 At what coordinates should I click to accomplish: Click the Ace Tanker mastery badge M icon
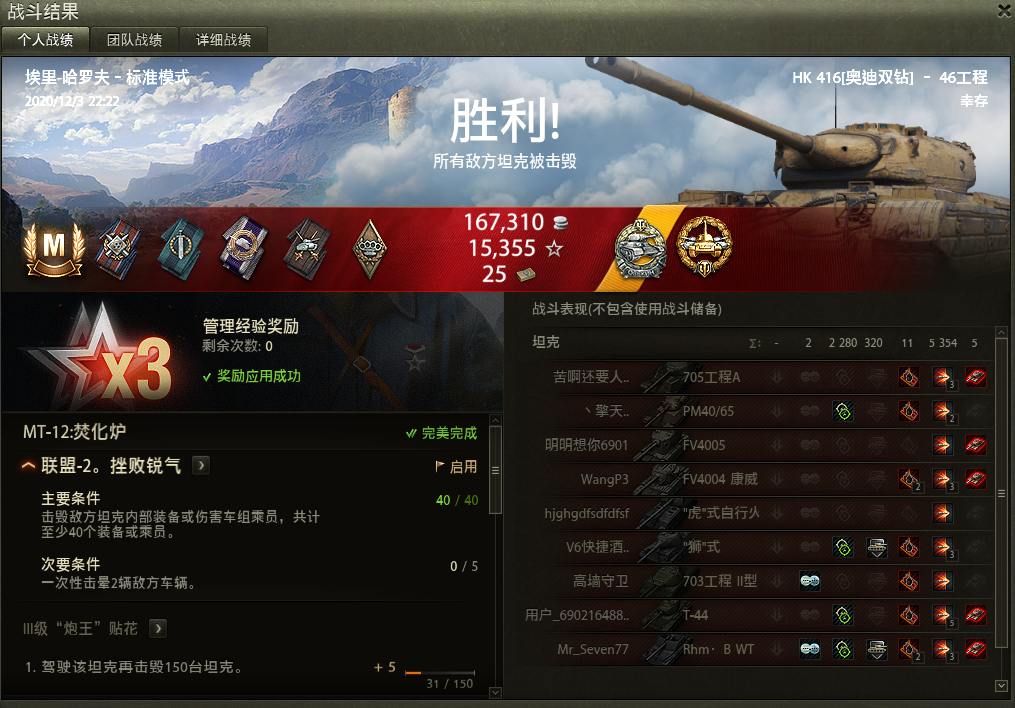(54, 249)
